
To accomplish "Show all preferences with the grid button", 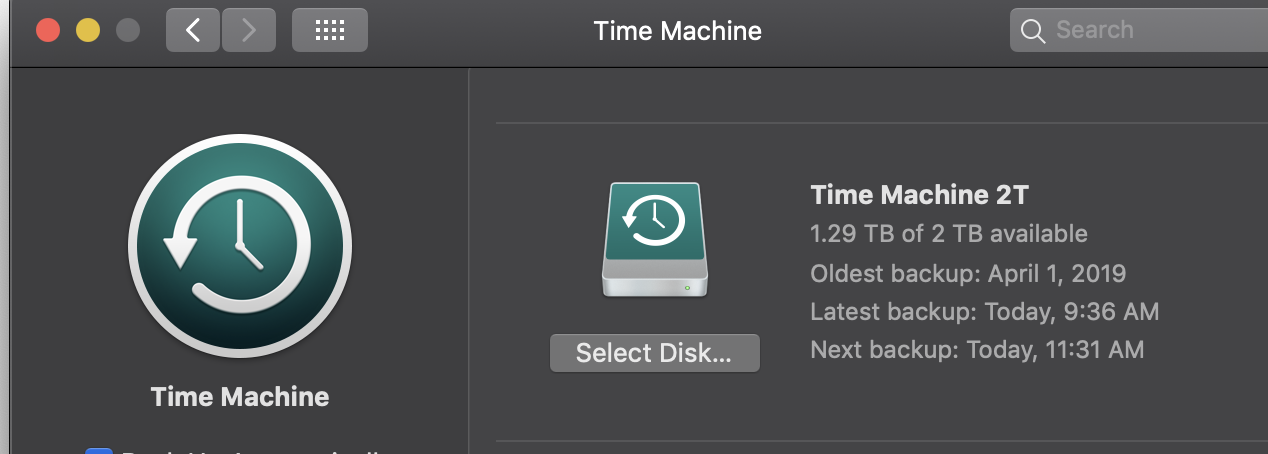I will point(329,30).
